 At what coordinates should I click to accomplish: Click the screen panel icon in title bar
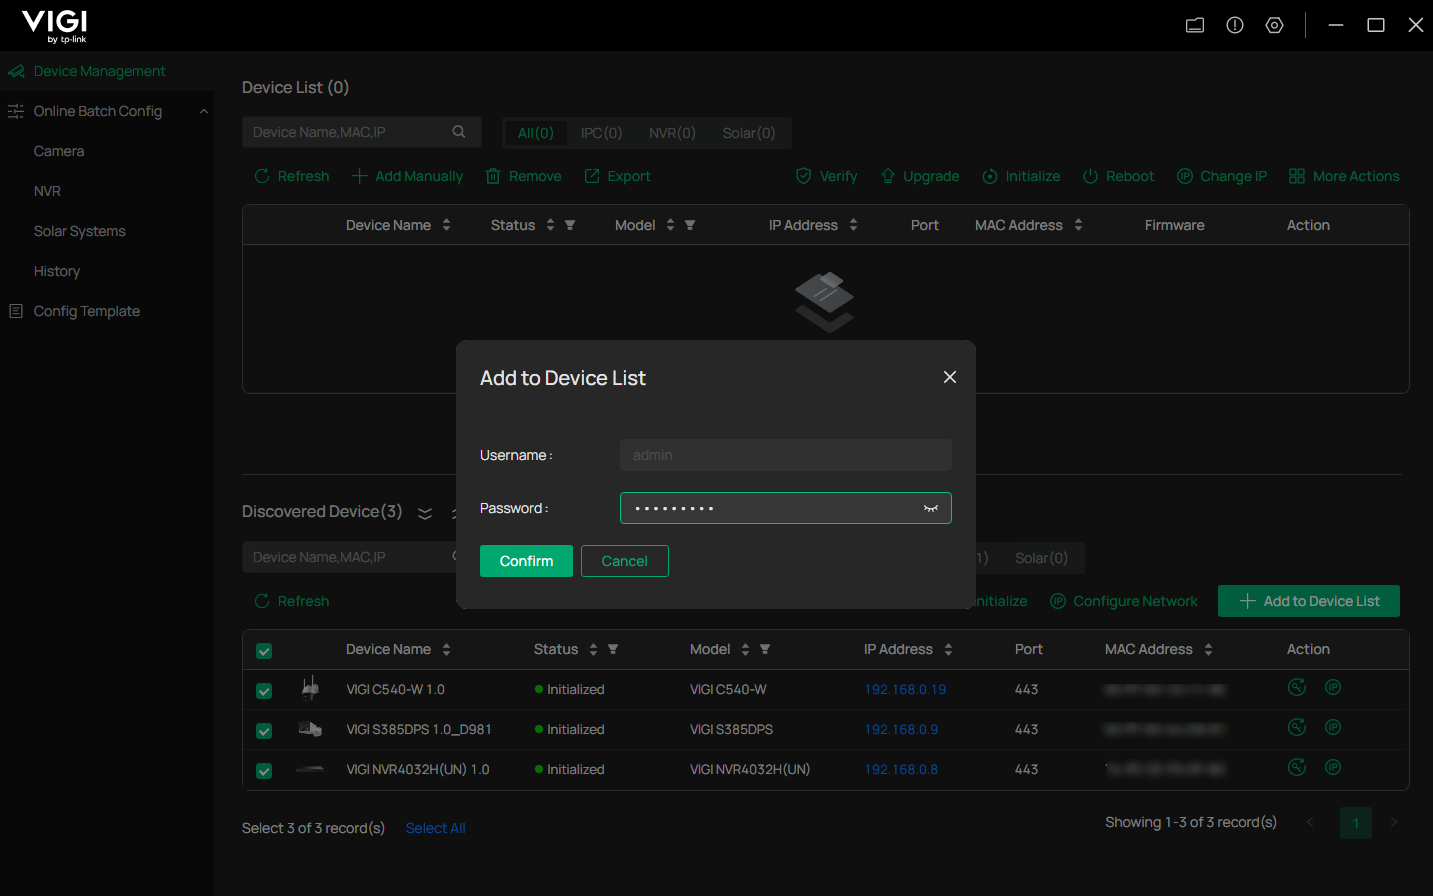(x=1195, y=25)
